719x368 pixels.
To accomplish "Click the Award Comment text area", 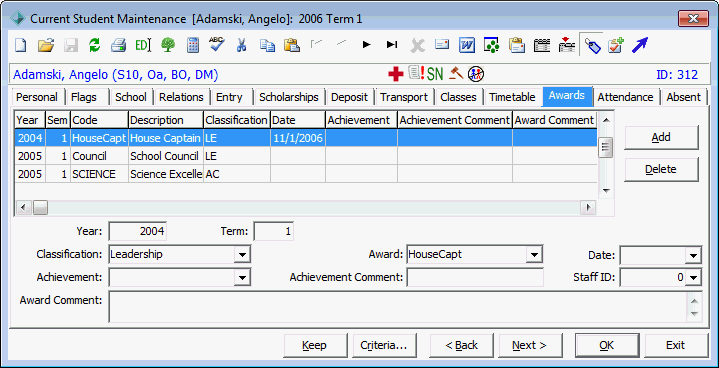I will [398, 307].
